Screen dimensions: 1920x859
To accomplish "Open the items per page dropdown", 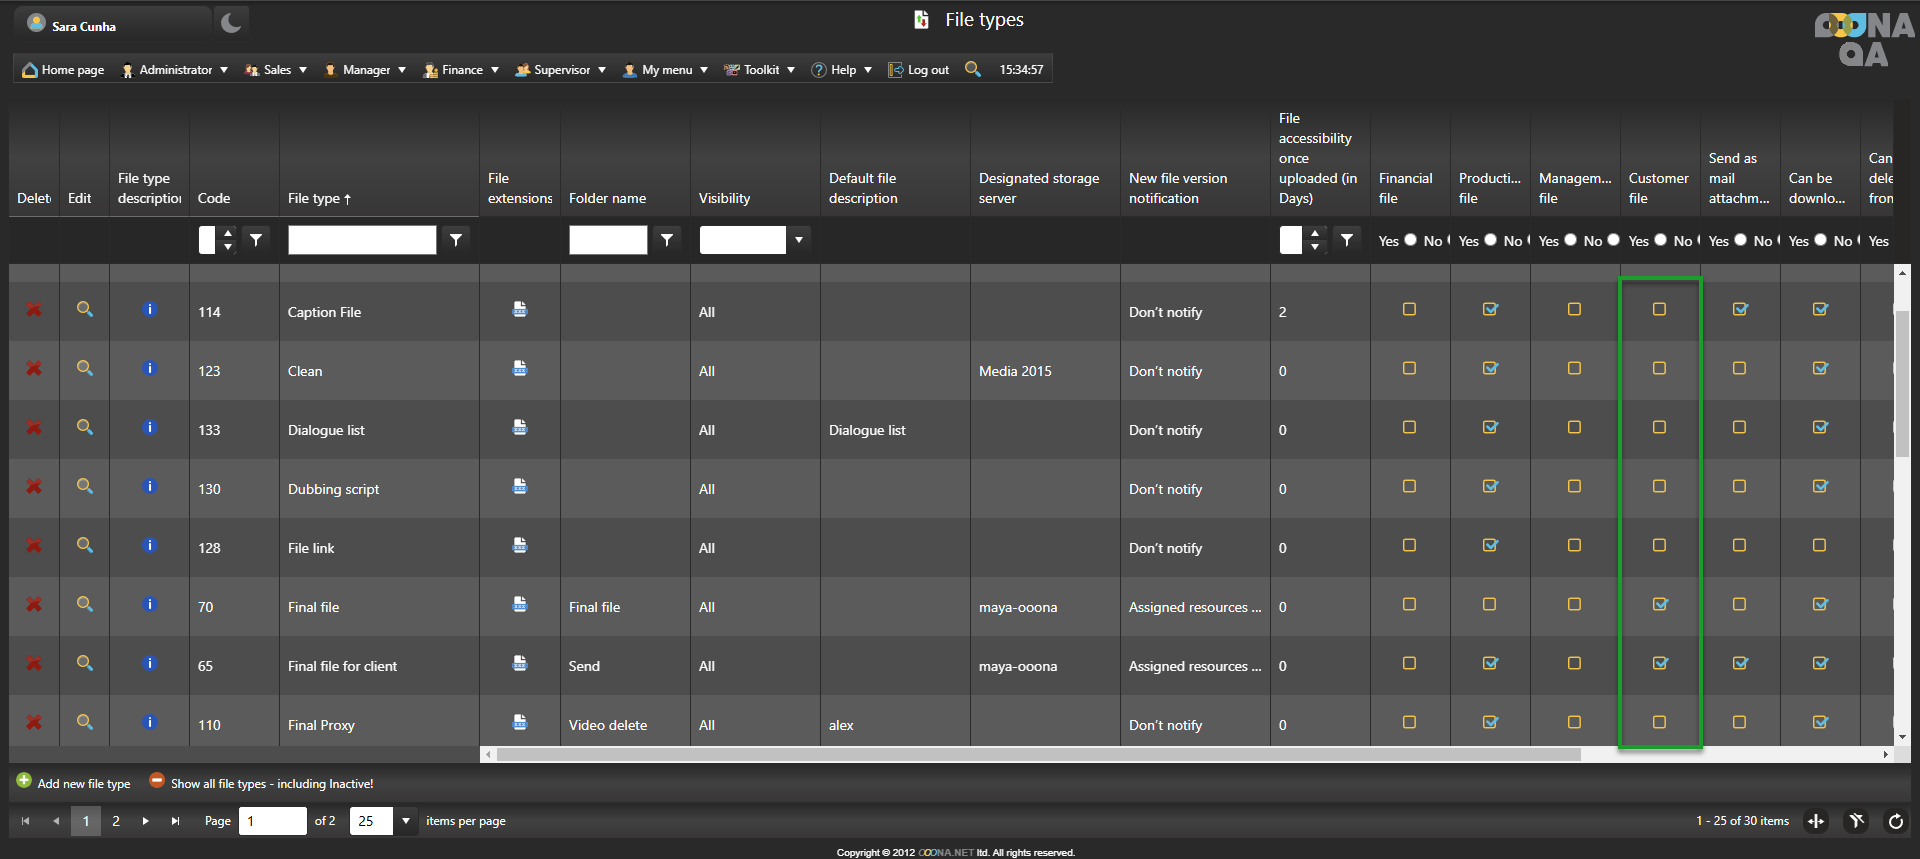I will click(x=406, y=821).
